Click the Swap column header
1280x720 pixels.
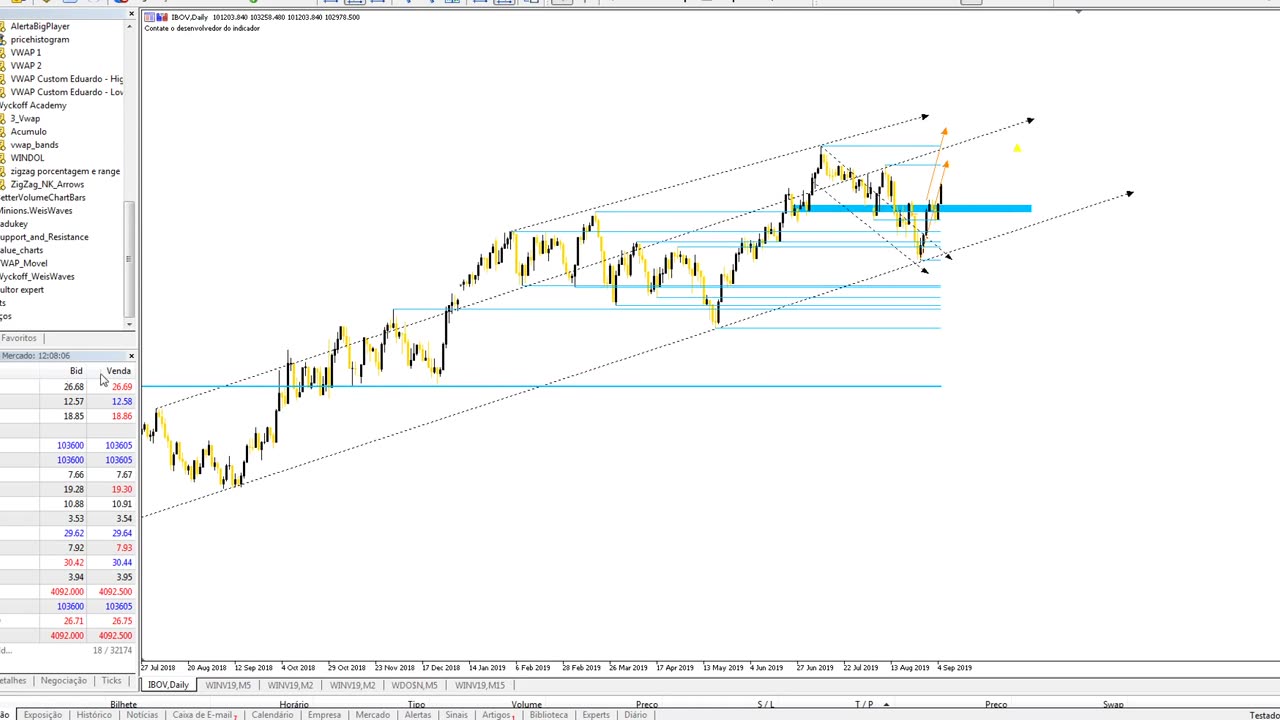point(1113,704)
